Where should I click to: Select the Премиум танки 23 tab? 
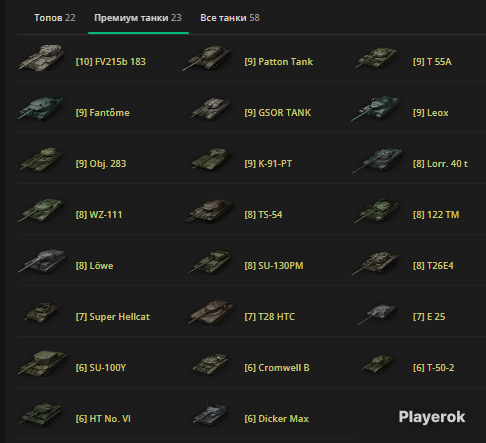click(x=138, y=18)
